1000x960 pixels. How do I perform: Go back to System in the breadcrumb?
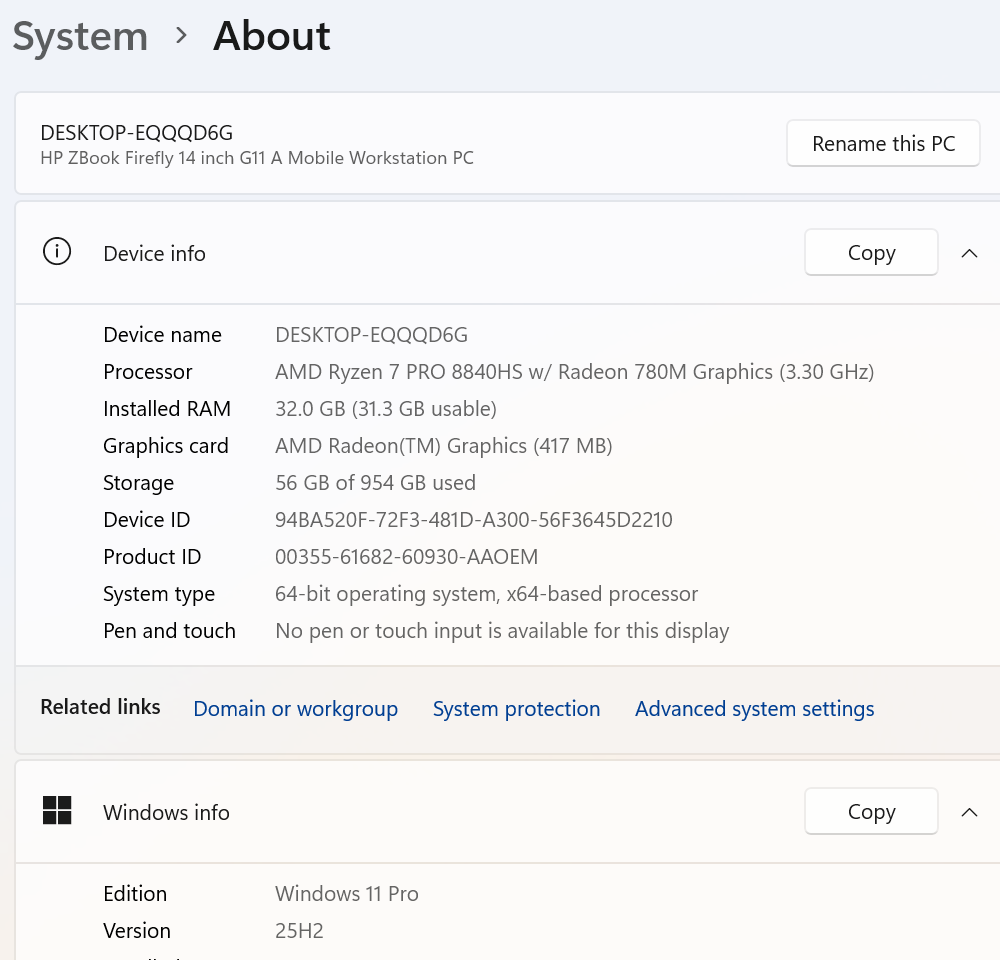[x=80, y=36]
